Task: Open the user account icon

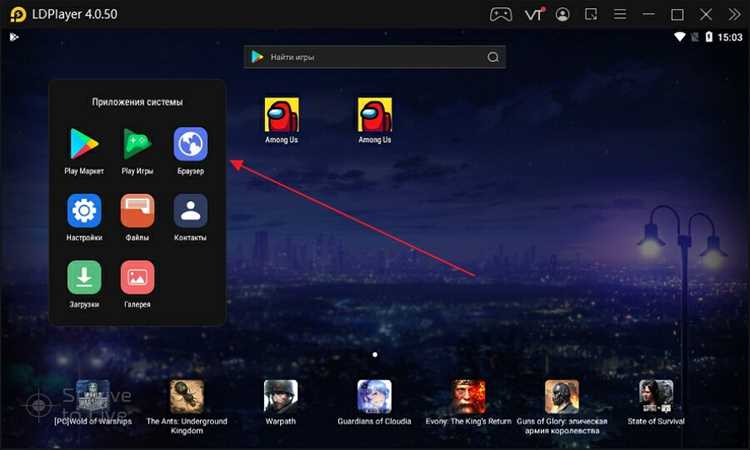Action: tap(562, 14)
